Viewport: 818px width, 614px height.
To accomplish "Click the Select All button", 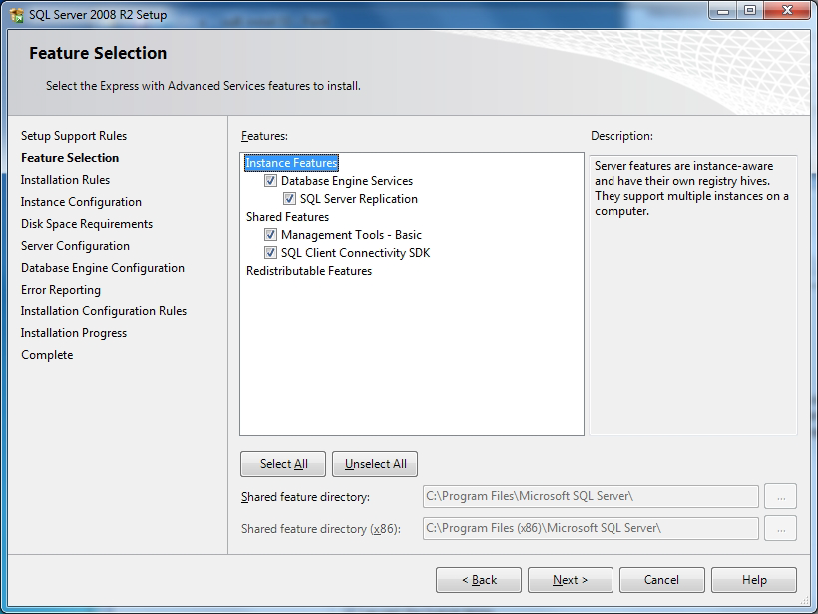I will pos(283,464).
